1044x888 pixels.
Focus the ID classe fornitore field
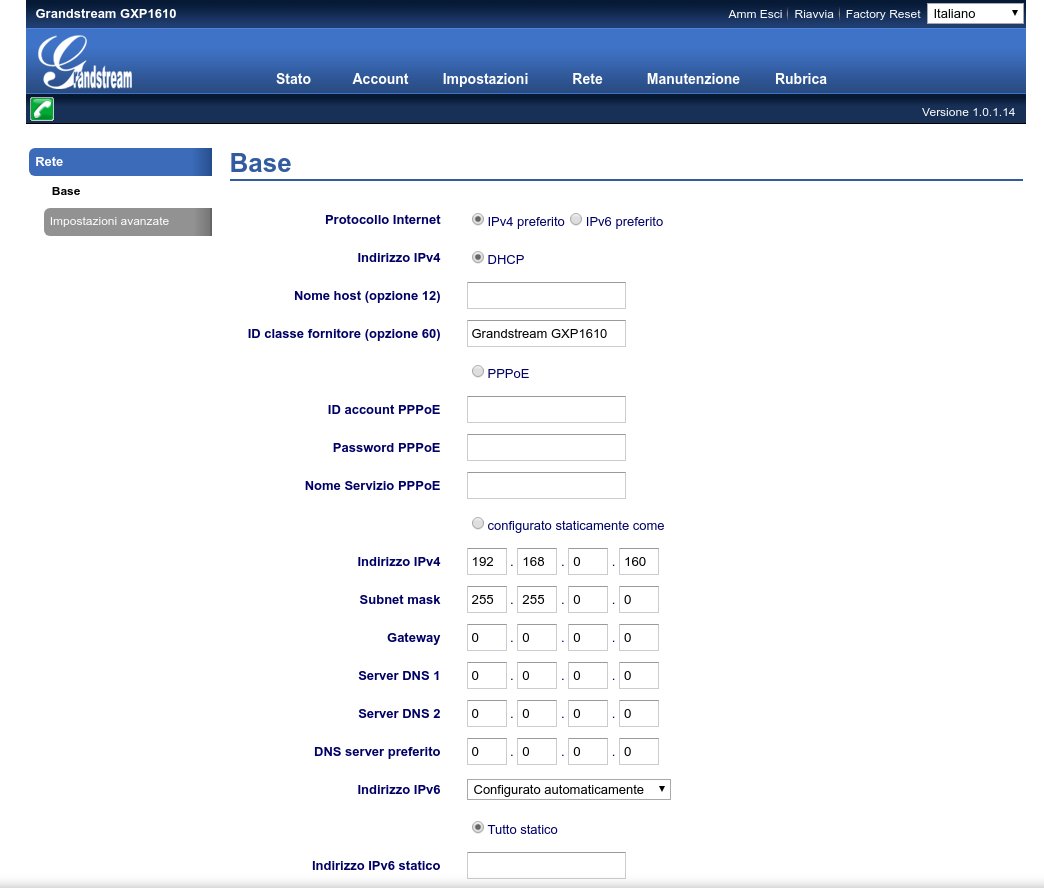pos(546,333)
